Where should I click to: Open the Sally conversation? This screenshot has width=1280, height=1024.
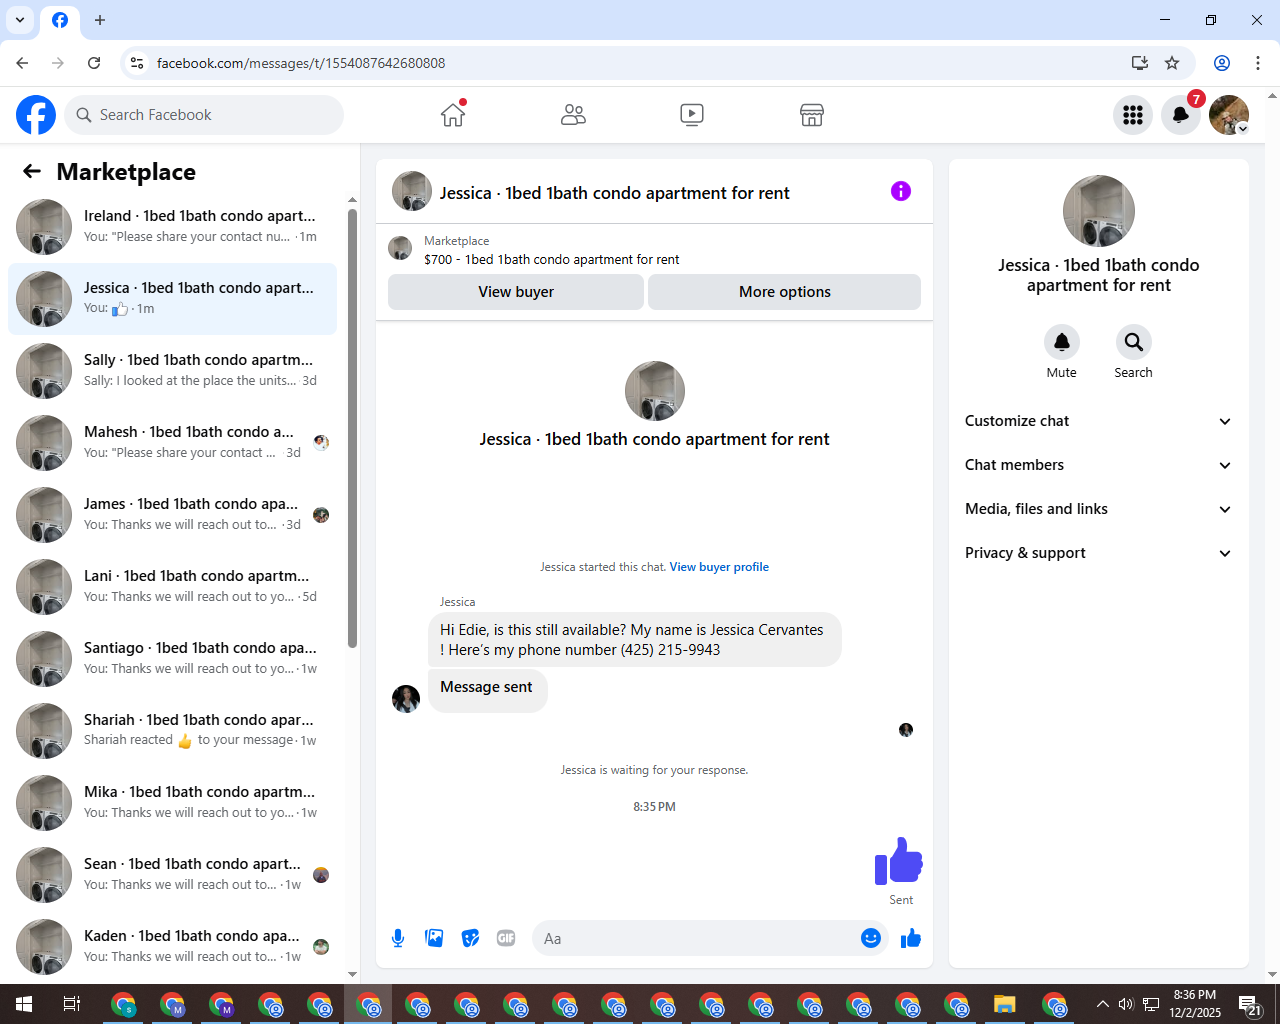tap(172, 371)
